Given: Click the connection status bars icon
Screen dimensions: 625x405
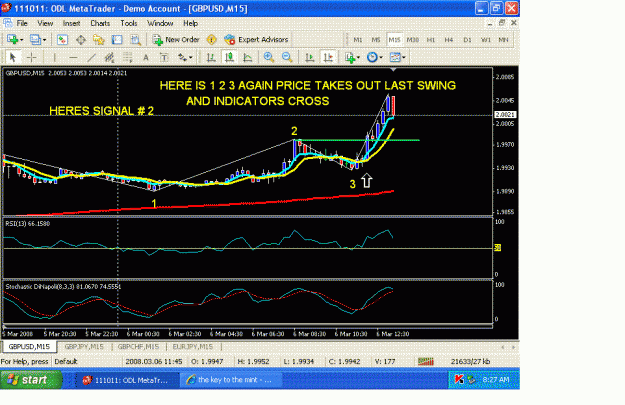Looking at the screenshot, I should 426,361.
